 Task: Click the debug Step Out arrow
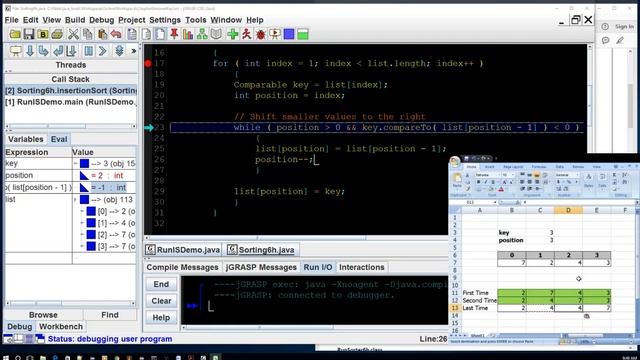[58, 51]
